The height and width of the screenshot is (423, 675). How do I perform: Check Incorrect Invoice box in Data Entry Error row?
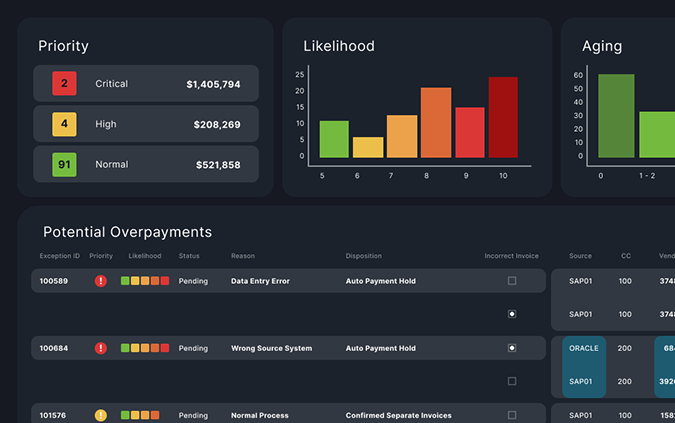click(512, 281)
